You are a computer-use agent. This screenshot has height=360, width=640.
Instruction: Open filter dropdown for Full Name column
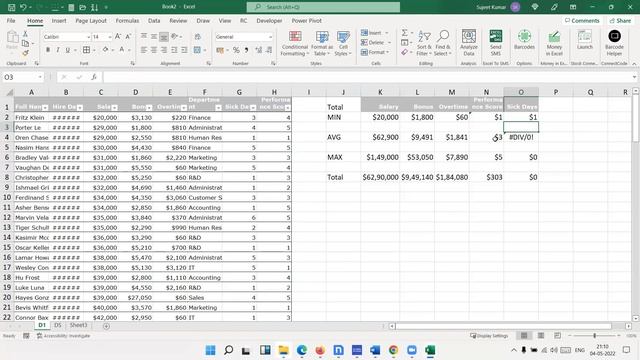(x=45, y=108)
